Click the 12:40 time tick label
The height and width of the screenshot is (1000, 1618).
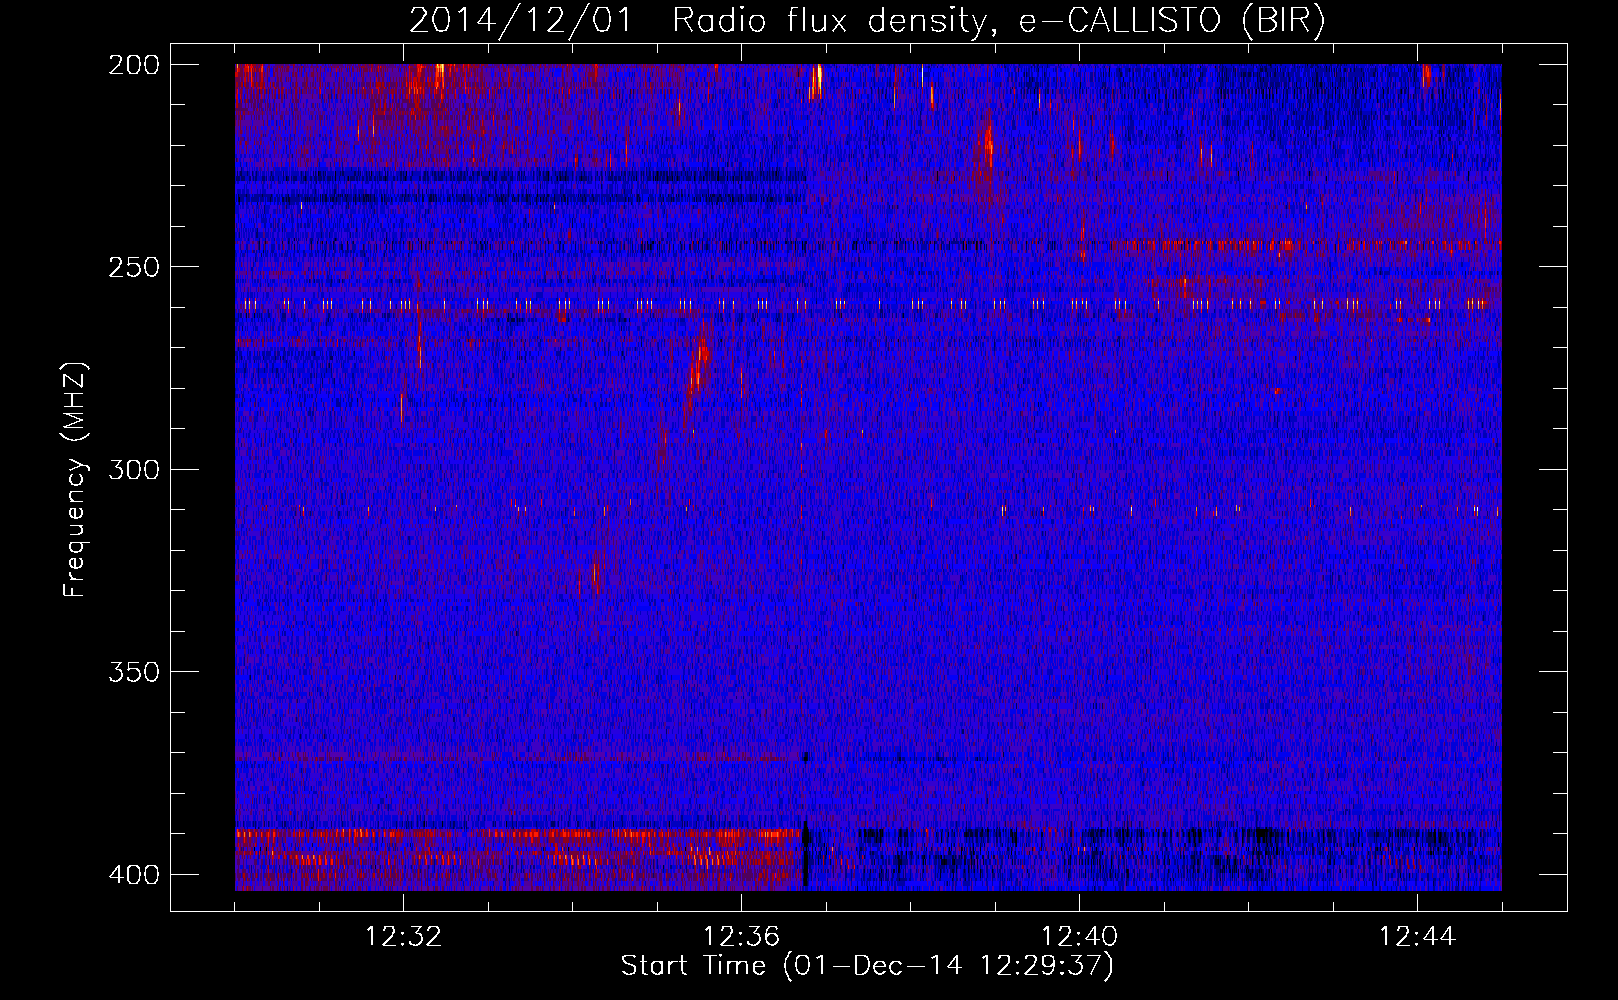(x=1079, y=937)
